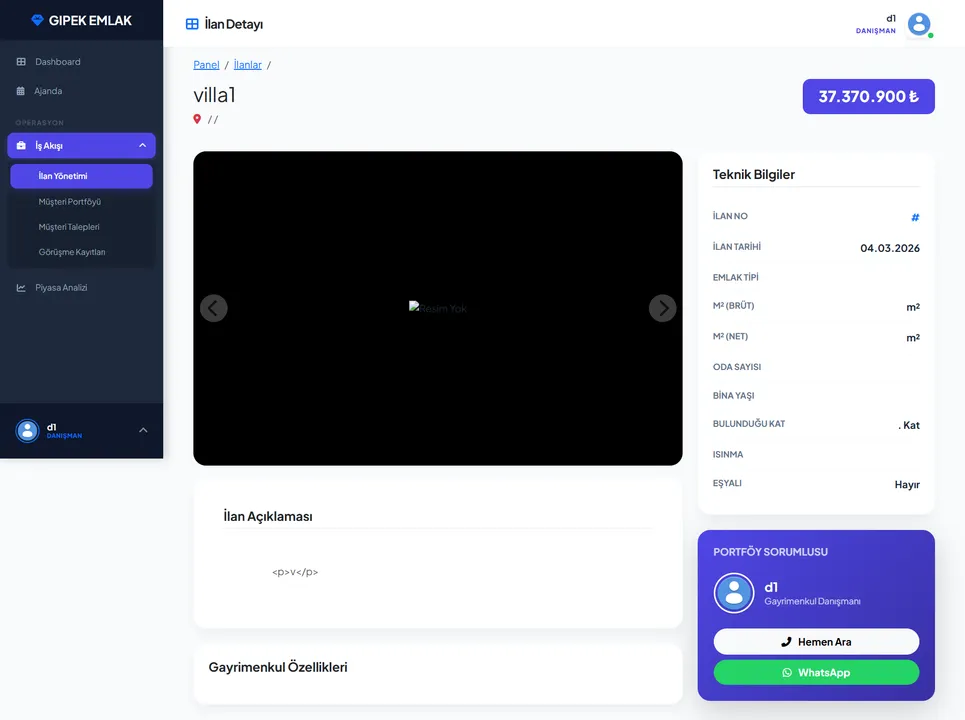Click the GIPEK EMLAK diamond logo icon
The height and width of the screenshot is (720, 965).
(38, 20)
